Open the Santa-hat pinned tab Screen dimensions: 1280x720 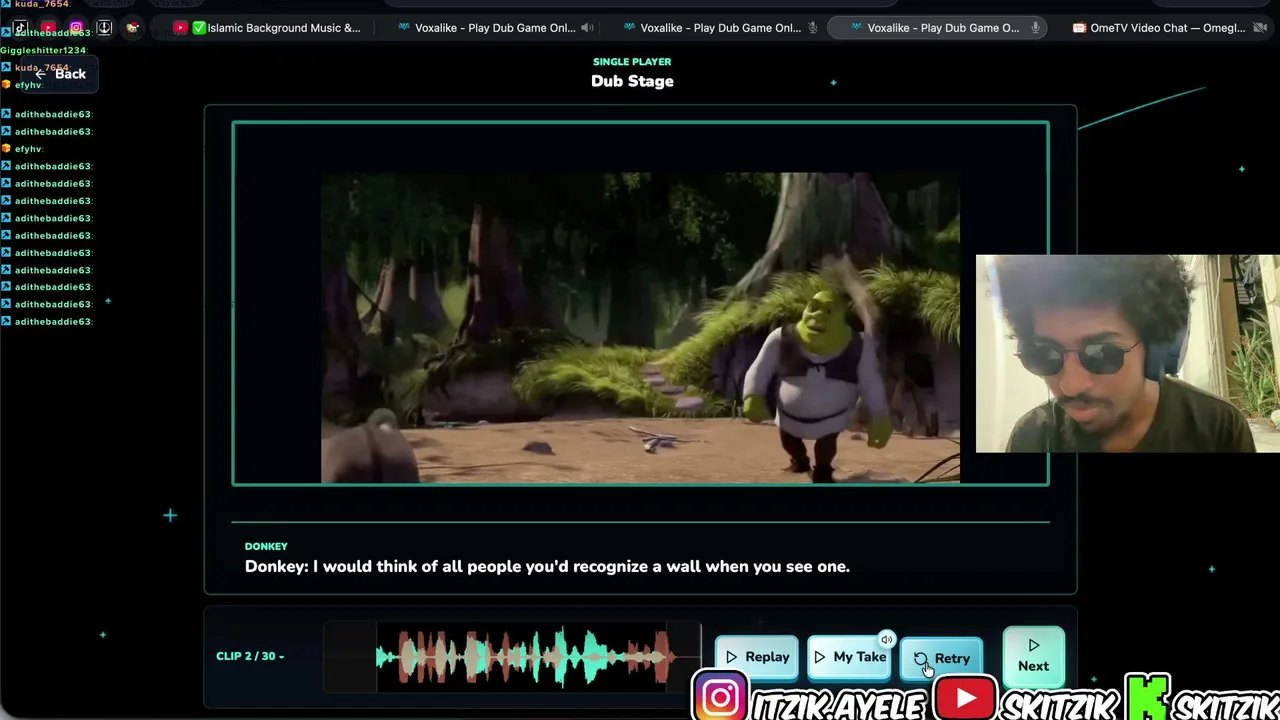click(x=132, y=28)
